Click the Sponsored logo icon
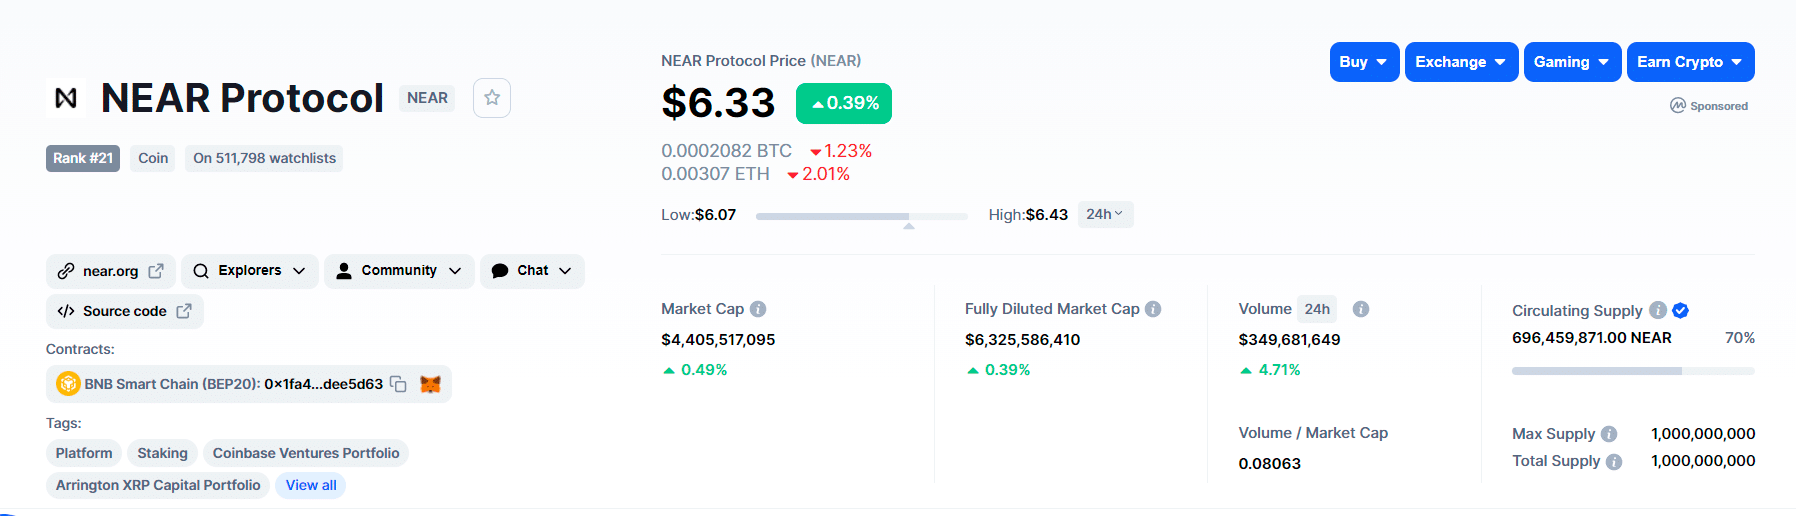 click(x=1678, y=105)
